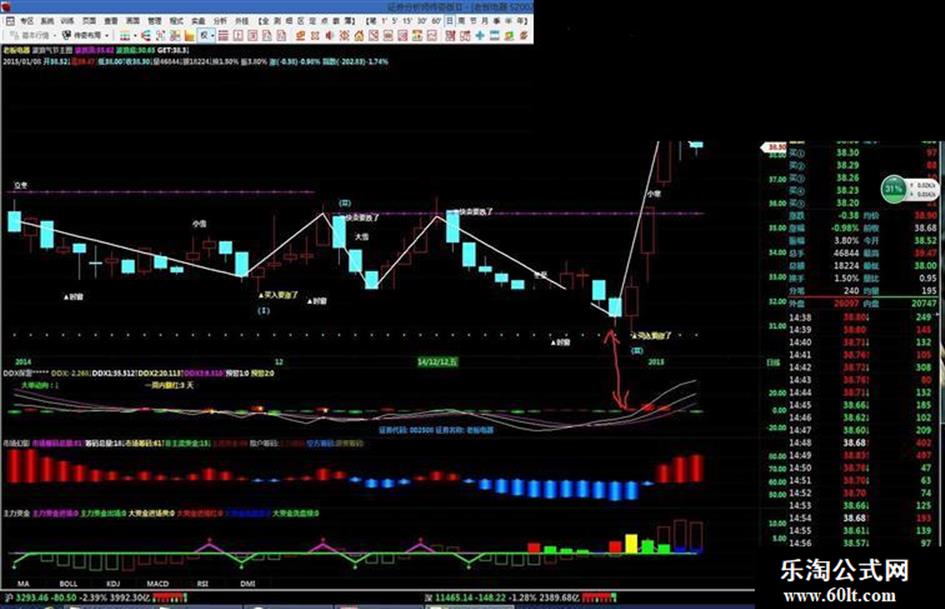Click the orange house home icon

coord(359,36)
